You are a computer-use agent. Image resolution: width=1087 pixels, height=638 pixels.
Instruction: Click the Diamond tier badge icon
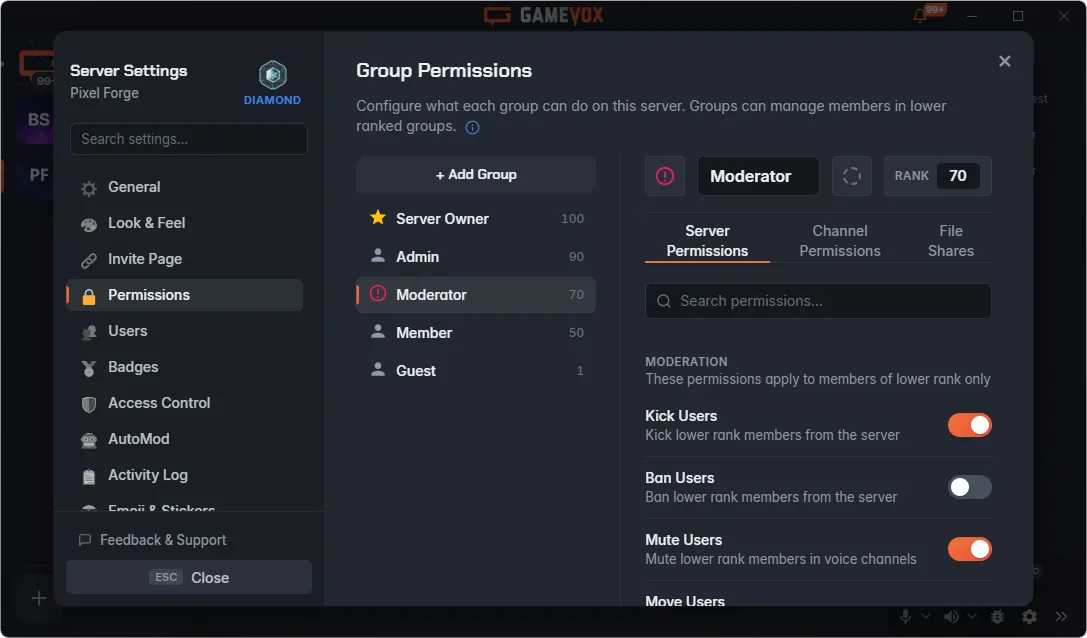point(273,75)
